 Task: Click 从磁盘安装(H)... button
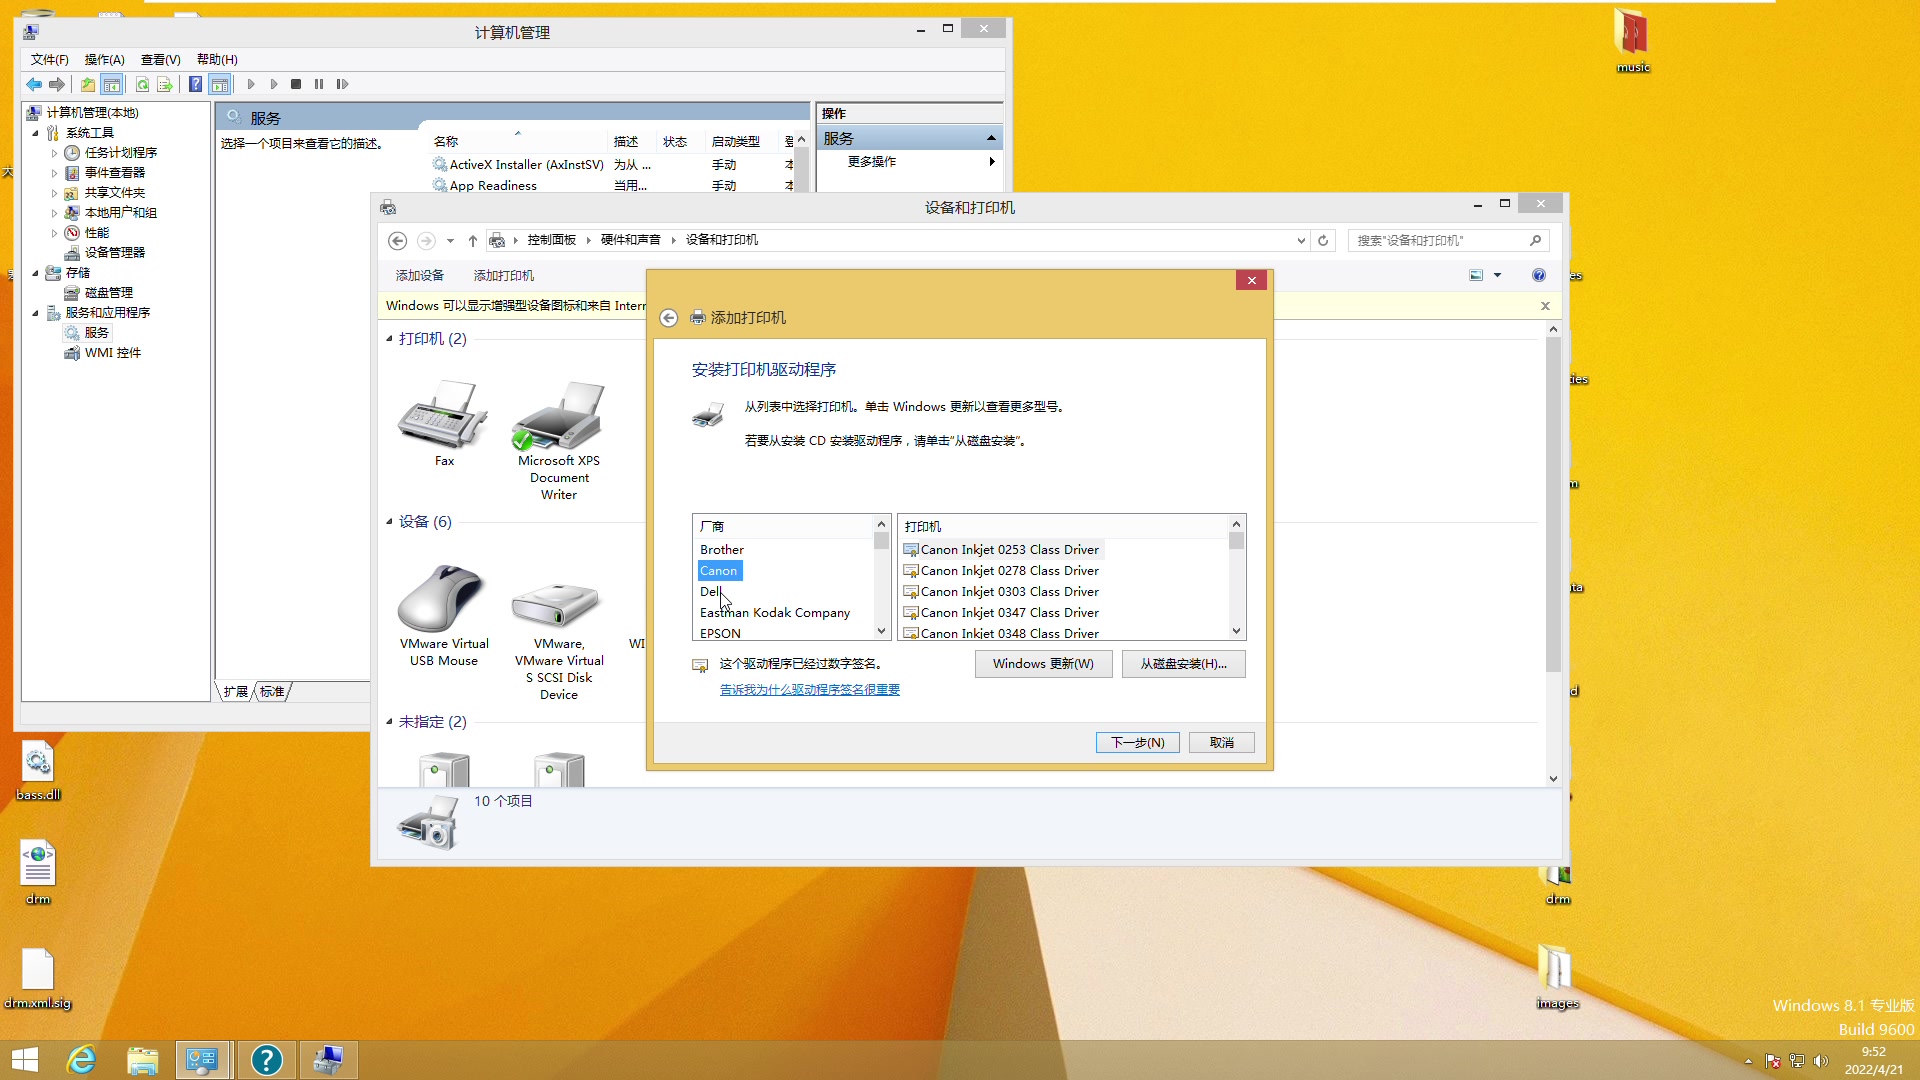tap(1184, 664)
